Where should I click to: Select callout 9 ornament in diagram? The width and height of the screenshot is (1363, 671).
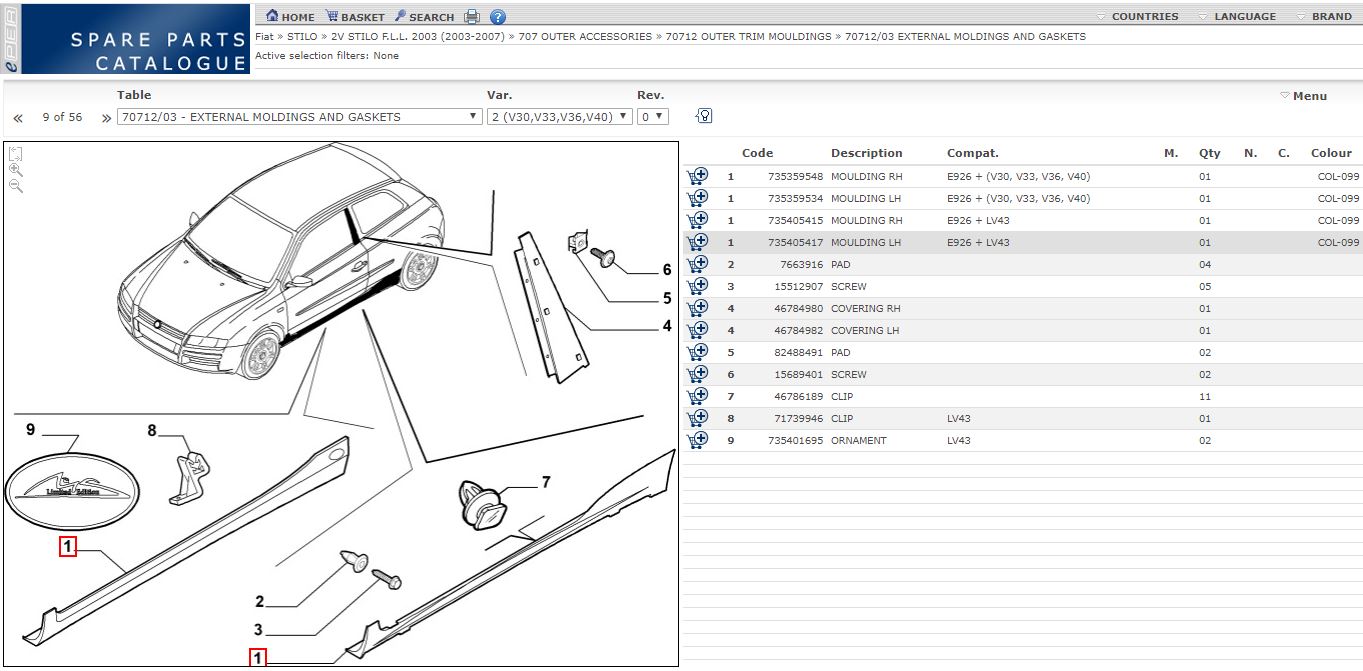point(31,430)
